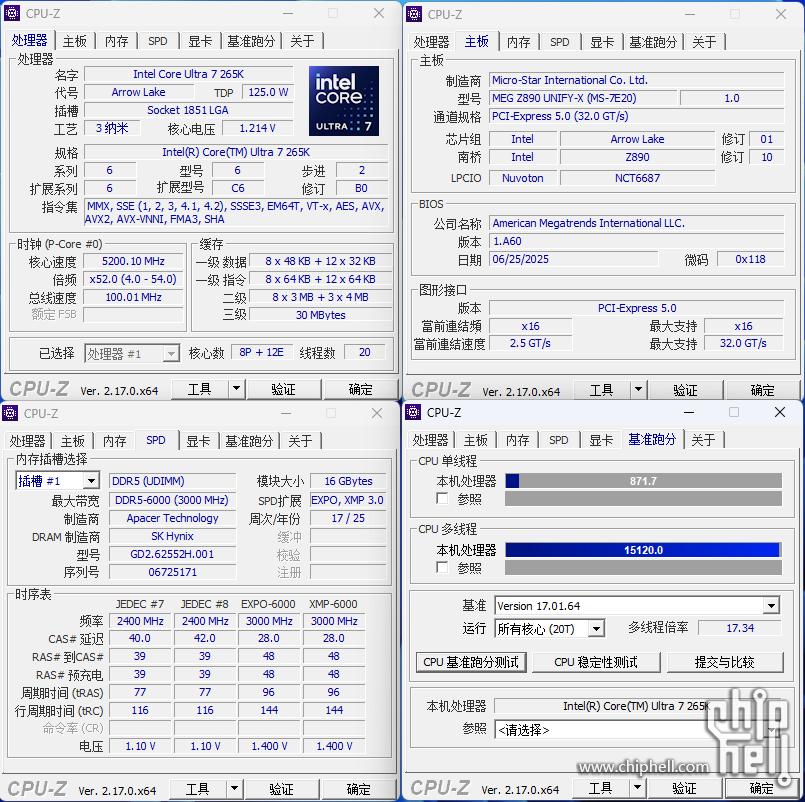Click CPU-Z title icon in the SPD window

click(12, 413)
